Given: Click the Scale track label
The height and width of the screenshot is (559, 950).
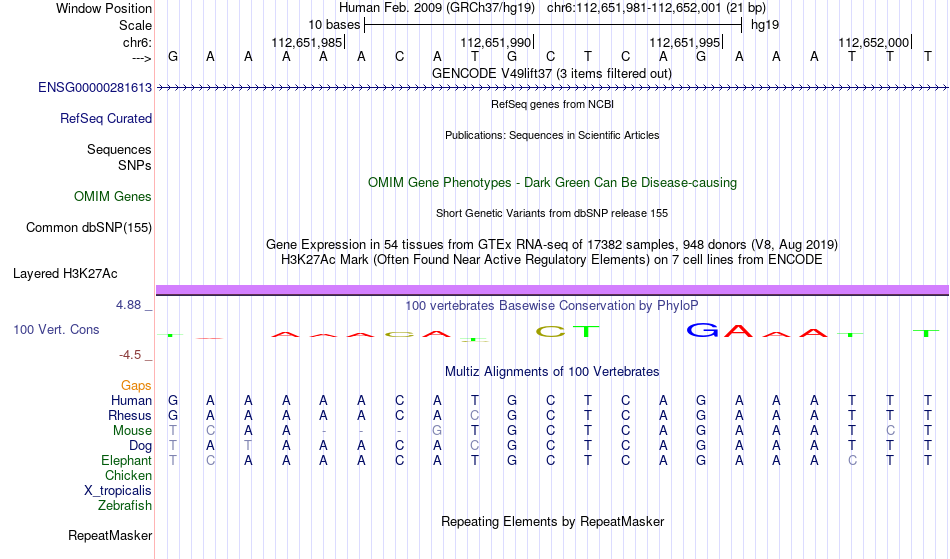Looking at the screenshot, I should (x=135, y=25).
